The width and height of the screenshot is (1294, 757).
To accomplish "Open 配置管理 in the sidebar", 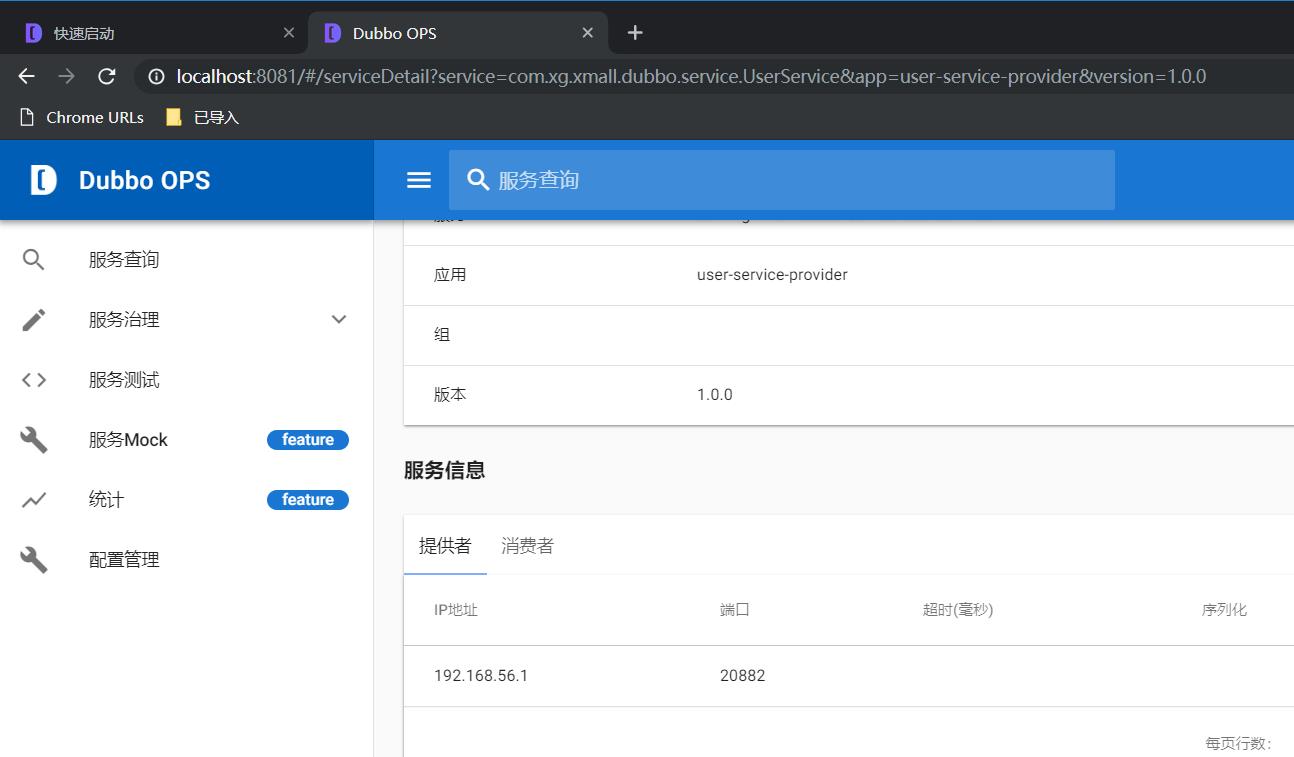I will [124, 560].
